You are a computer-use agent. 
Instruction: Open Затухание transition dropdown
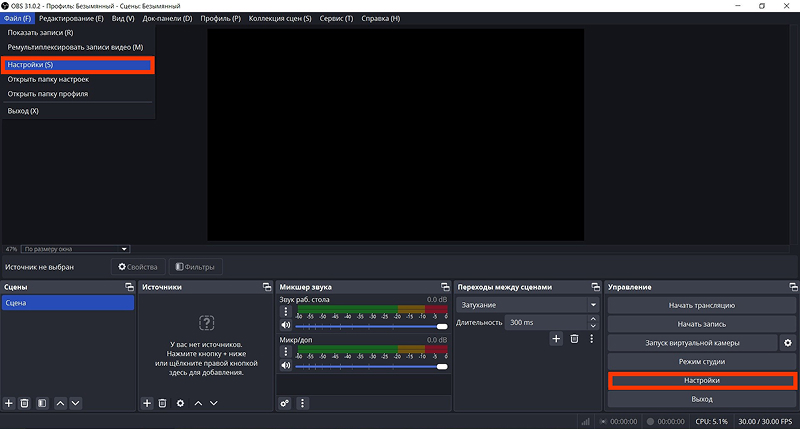(x=528, y=305)
